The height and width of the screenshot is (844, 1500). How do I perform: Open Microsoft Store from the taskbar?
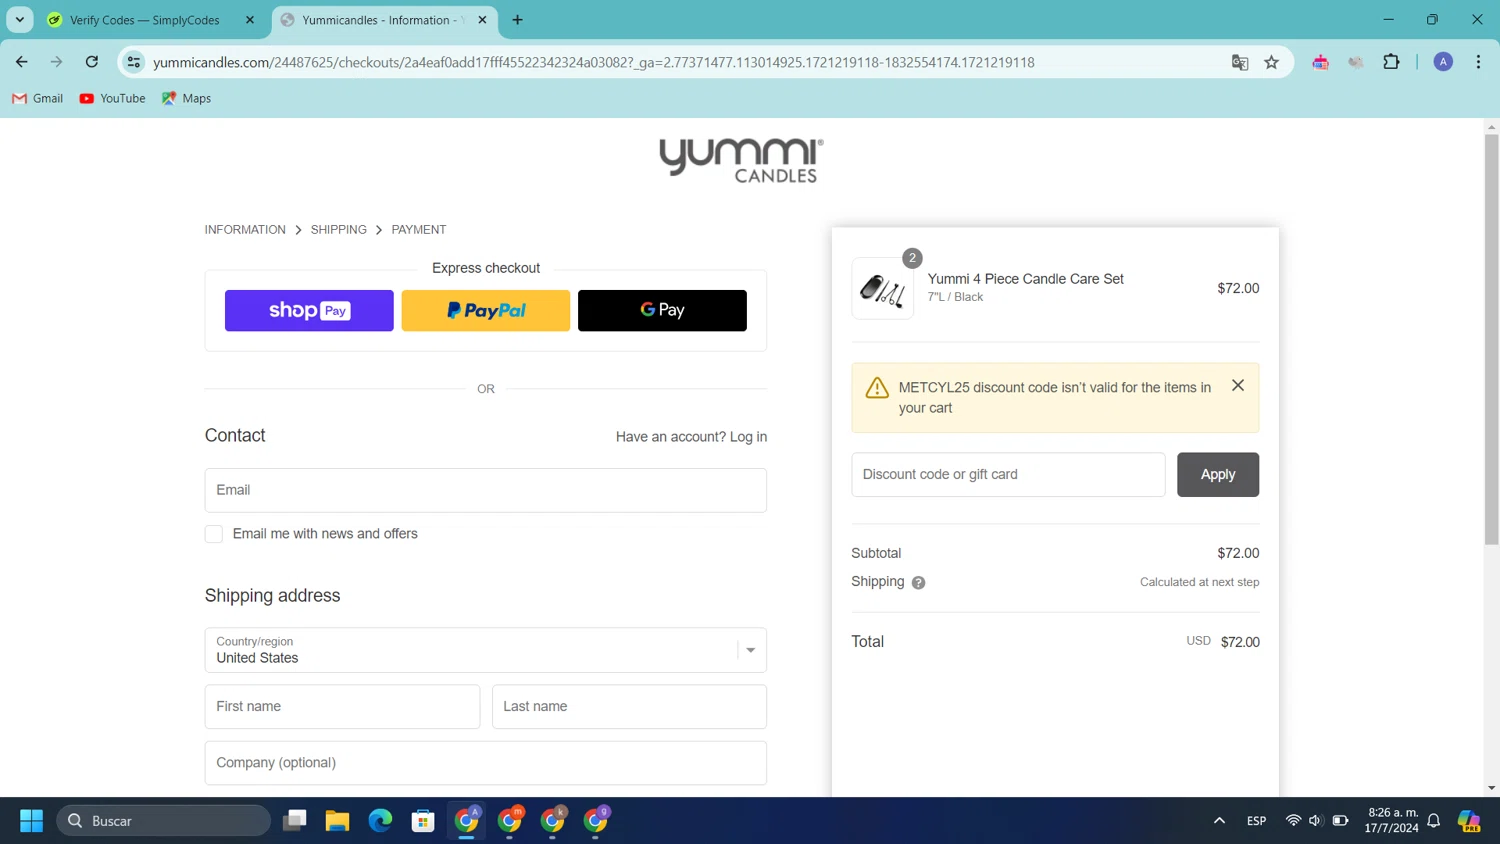click(x=423, y=821)
